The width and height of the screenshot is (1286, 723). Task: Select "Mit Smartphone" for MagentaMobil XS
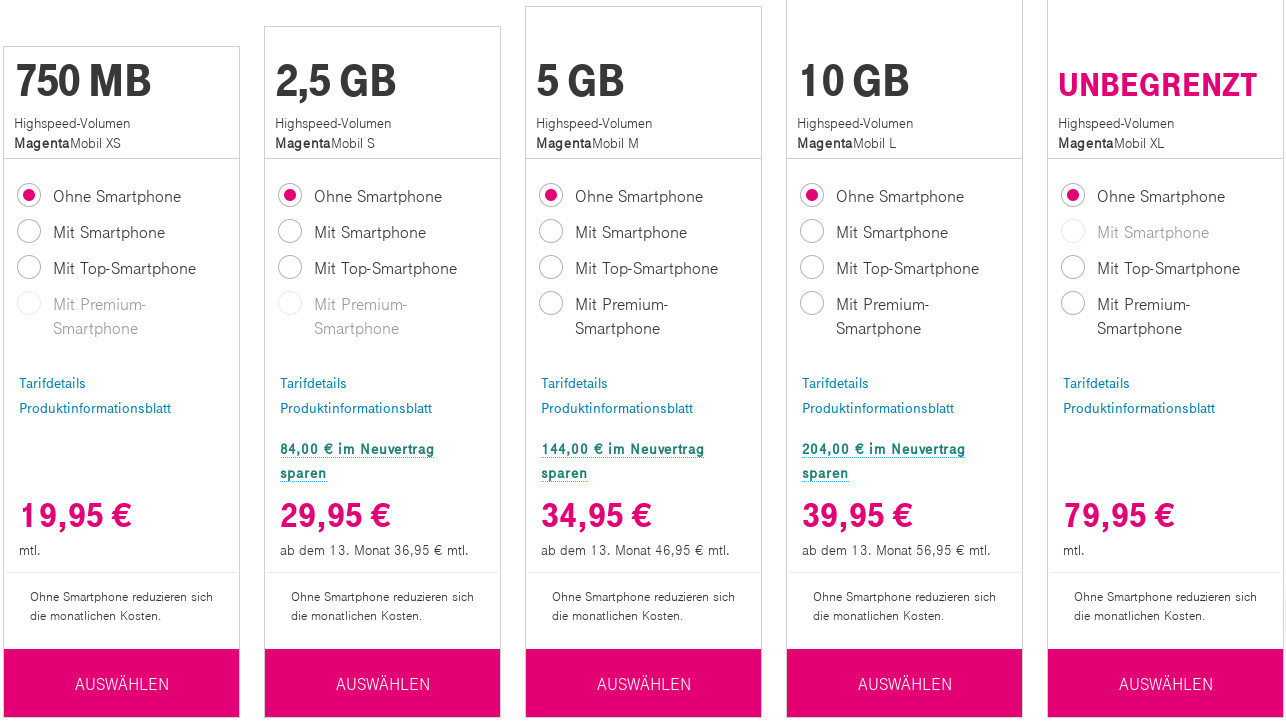click(28, 231)
